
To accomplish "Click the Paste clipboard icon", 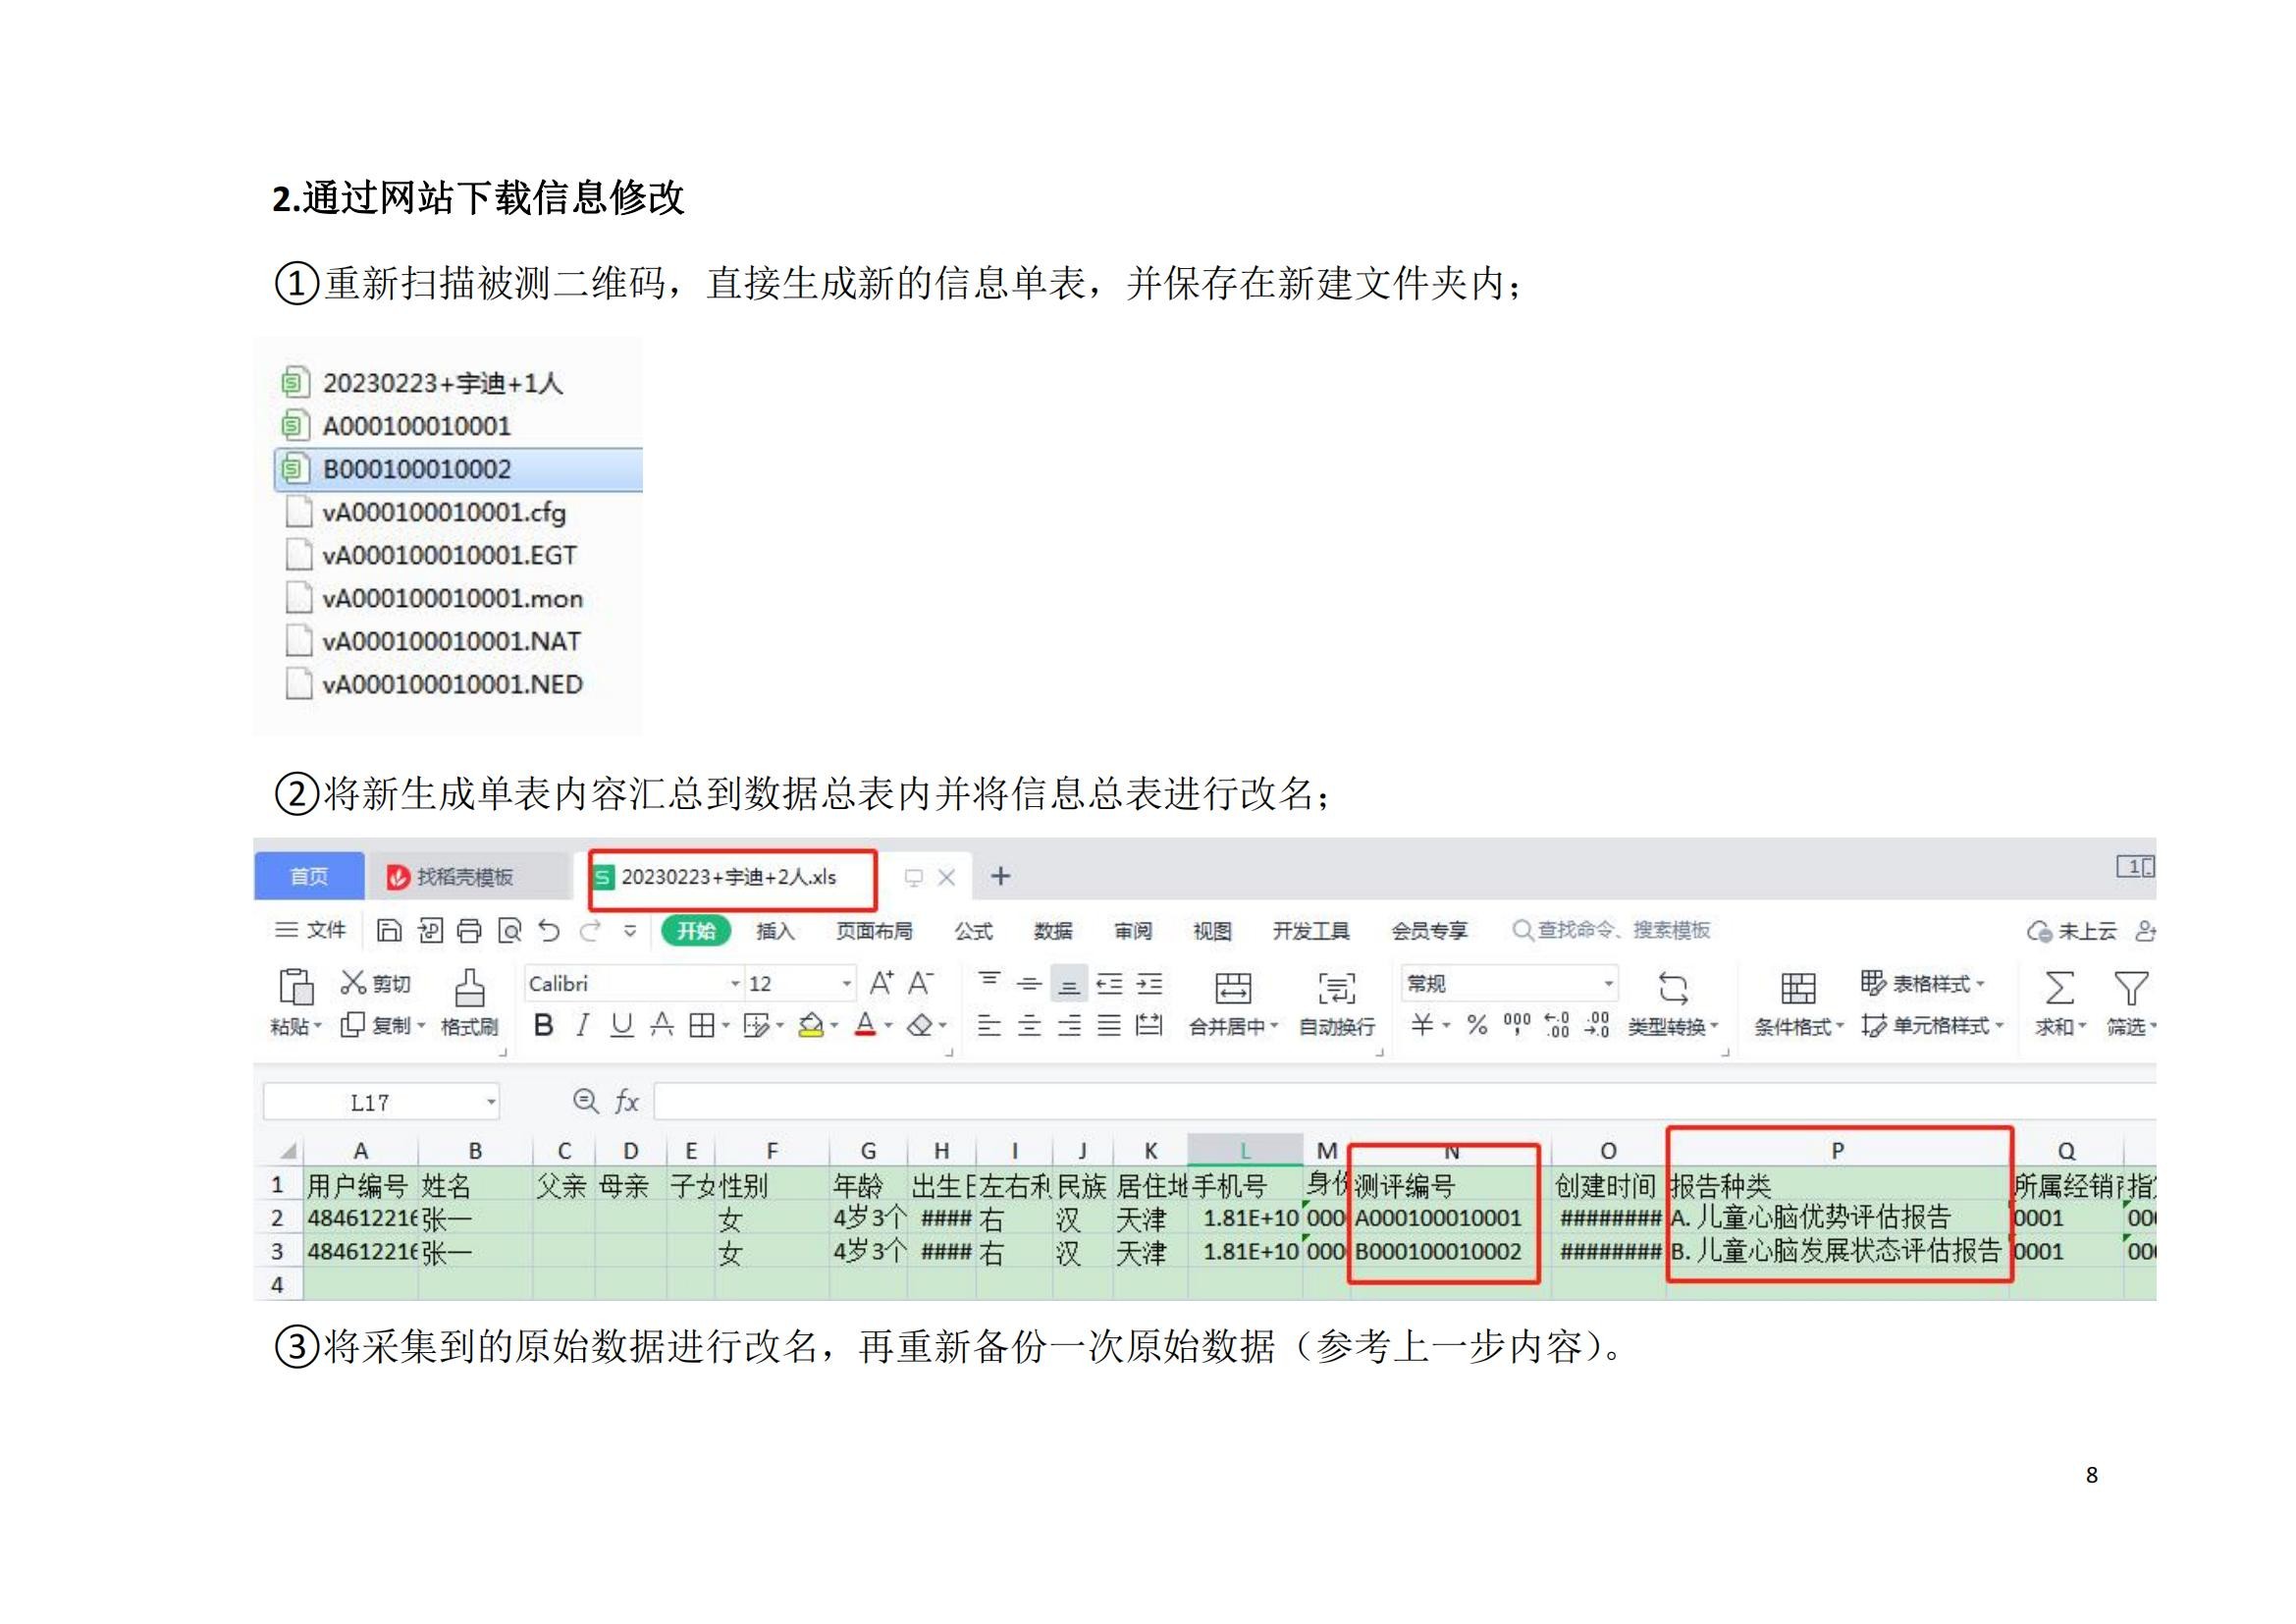I will click(x=296, y=986).
